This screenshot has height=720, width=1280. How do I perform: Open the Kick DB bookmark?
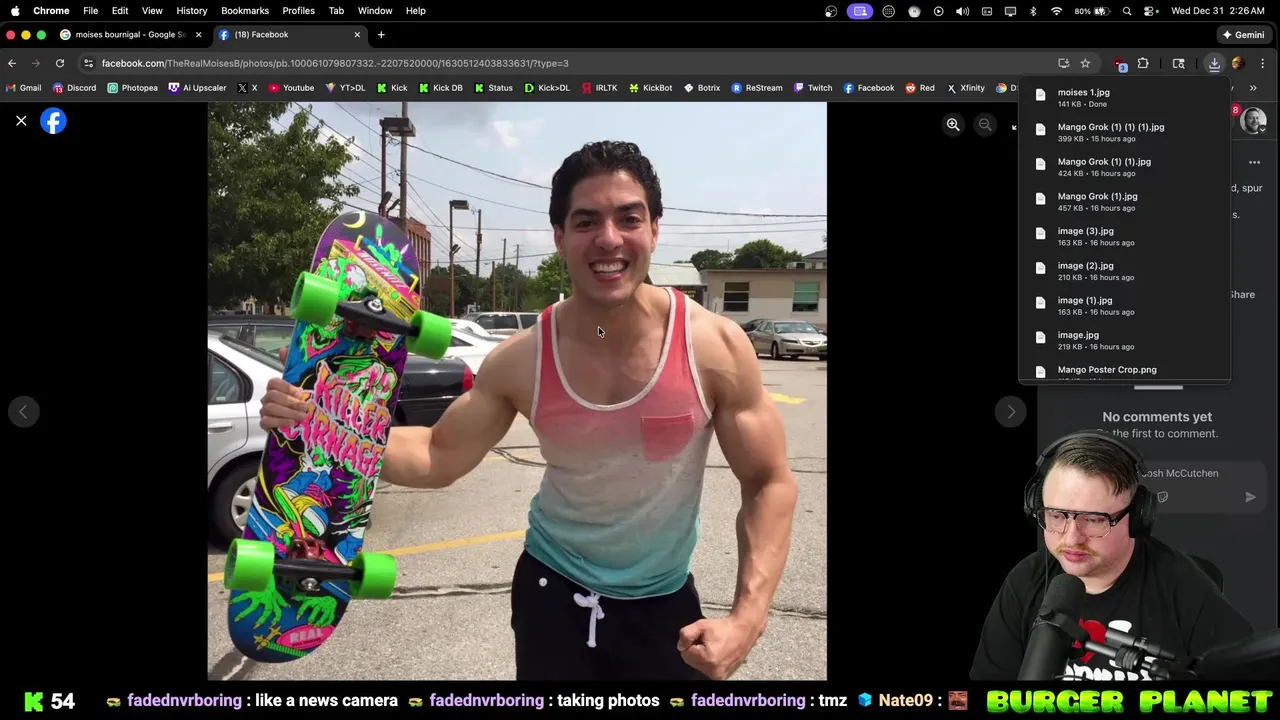click(x=441, y=88)
